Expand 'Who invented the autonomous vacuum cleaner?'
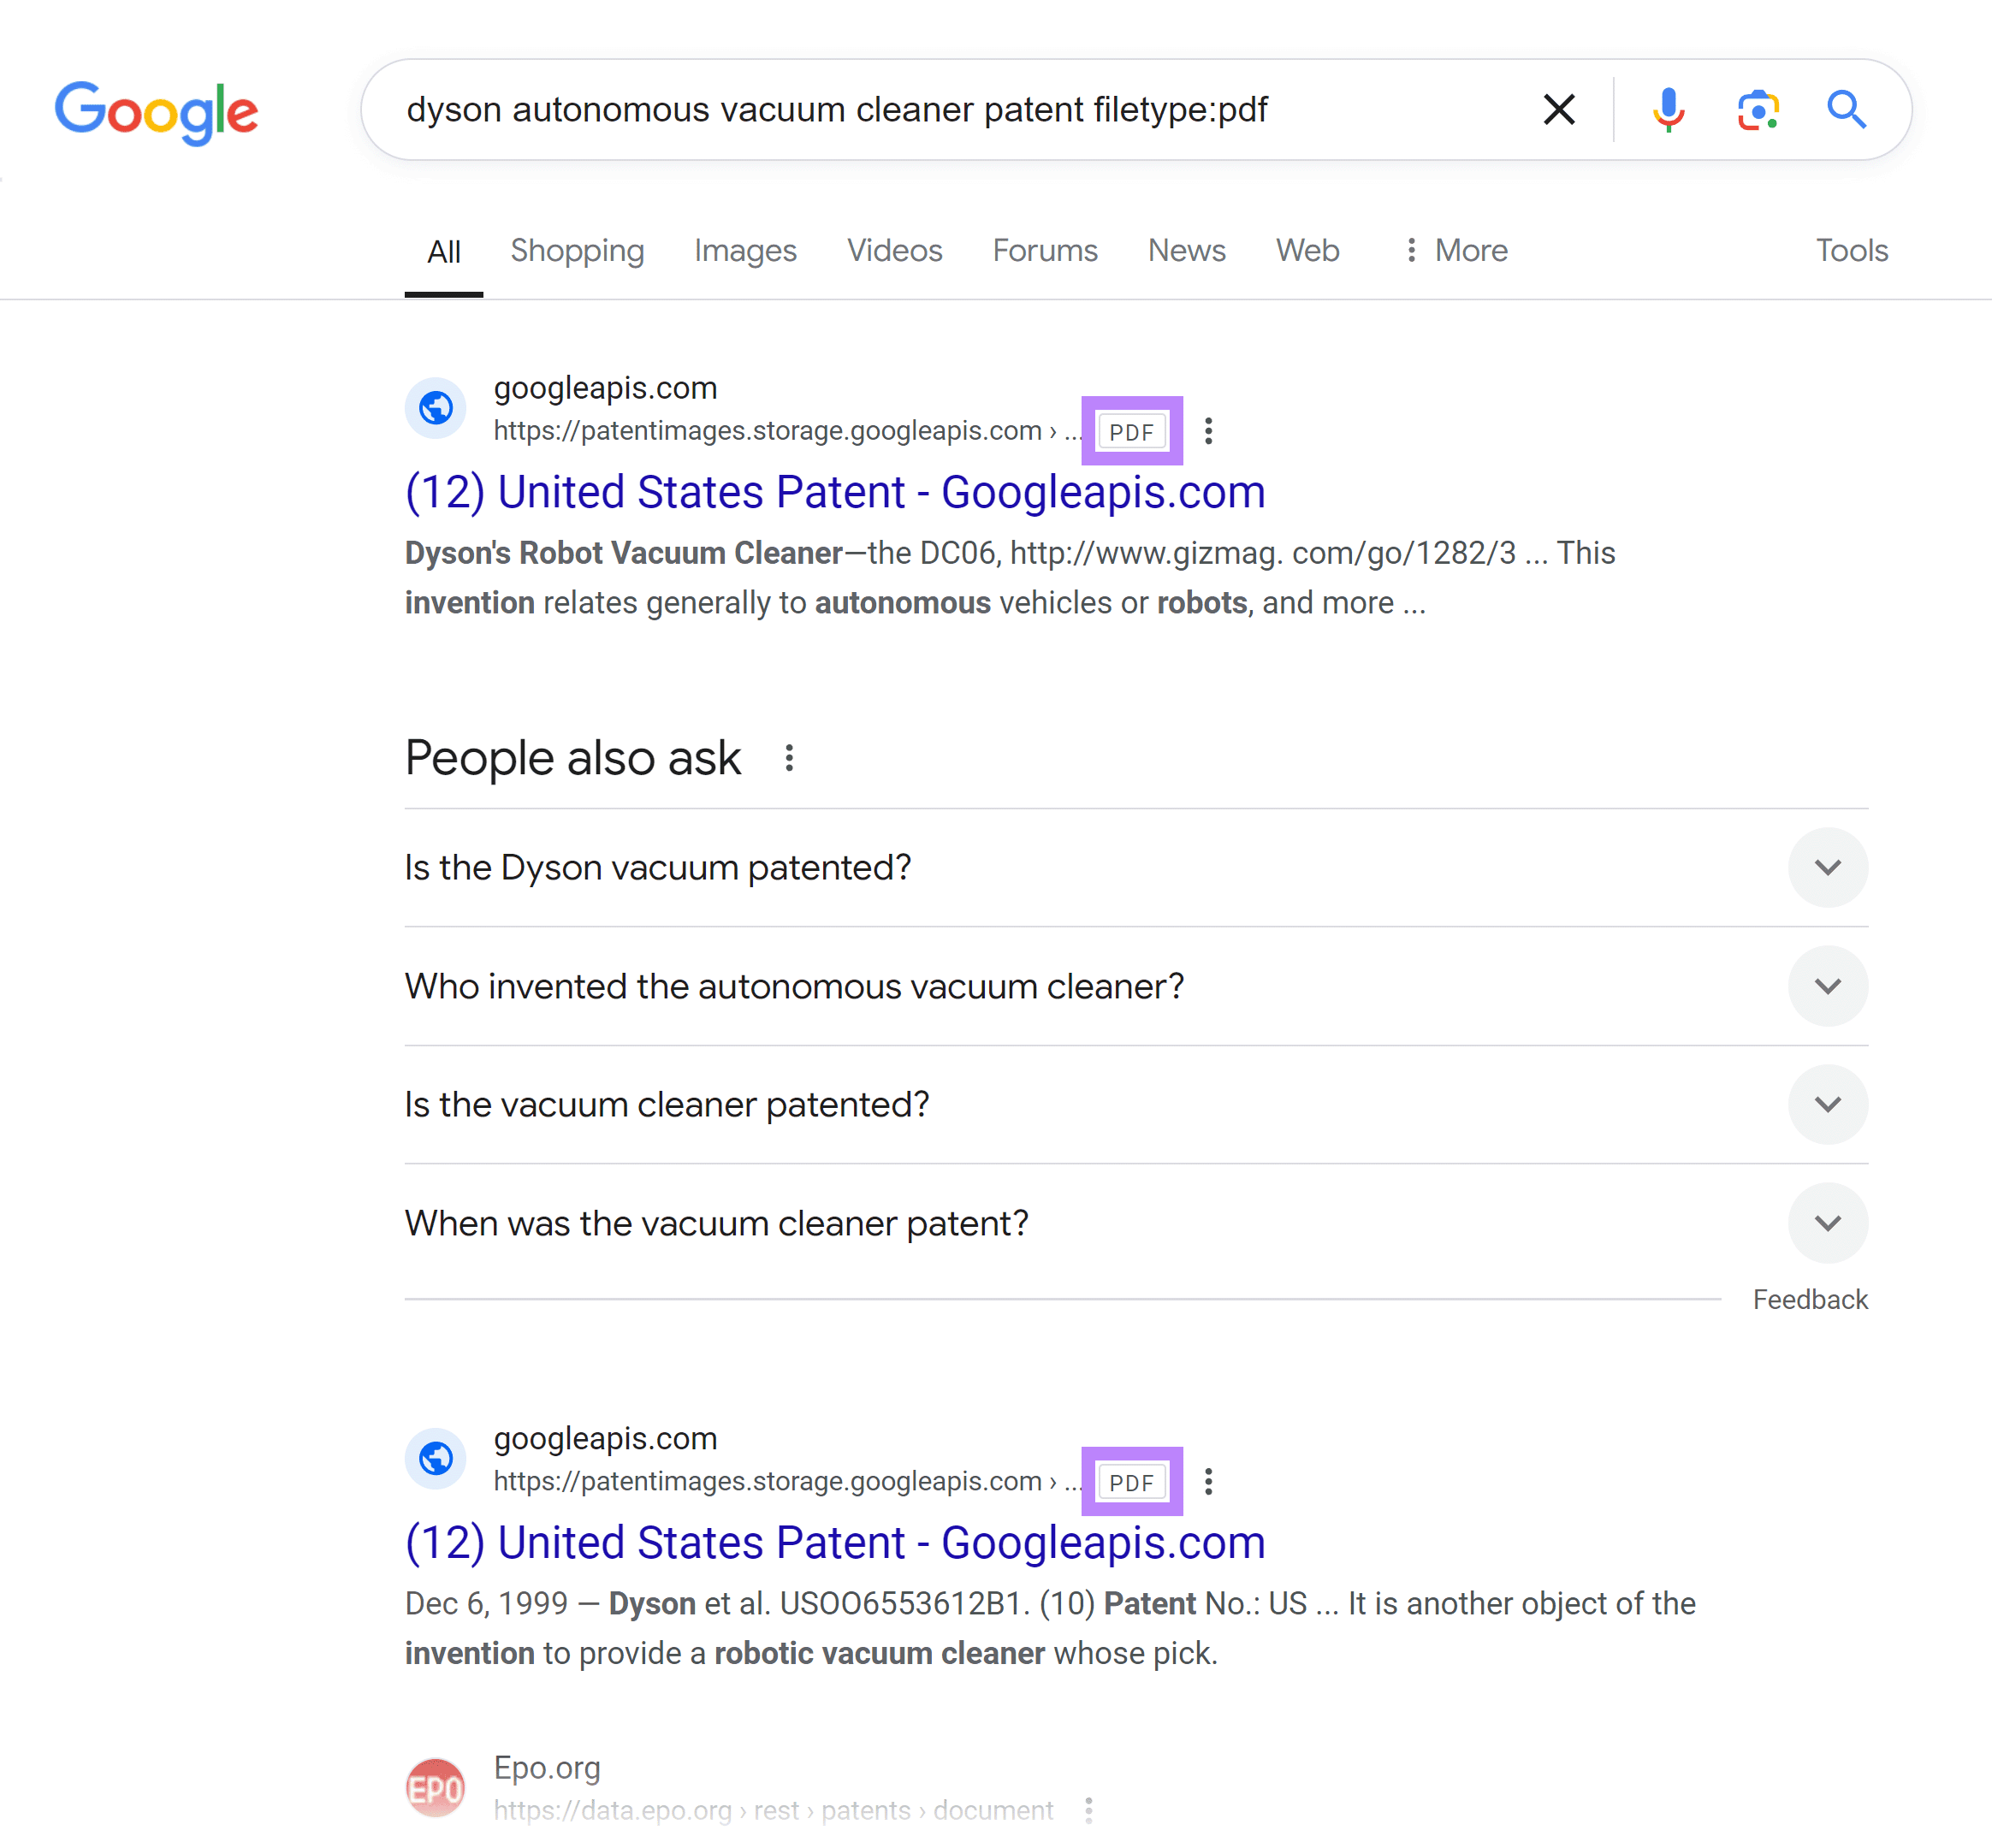Image resolution: width=1992 pixels, height=1848 pixels. pos(1828,986)
